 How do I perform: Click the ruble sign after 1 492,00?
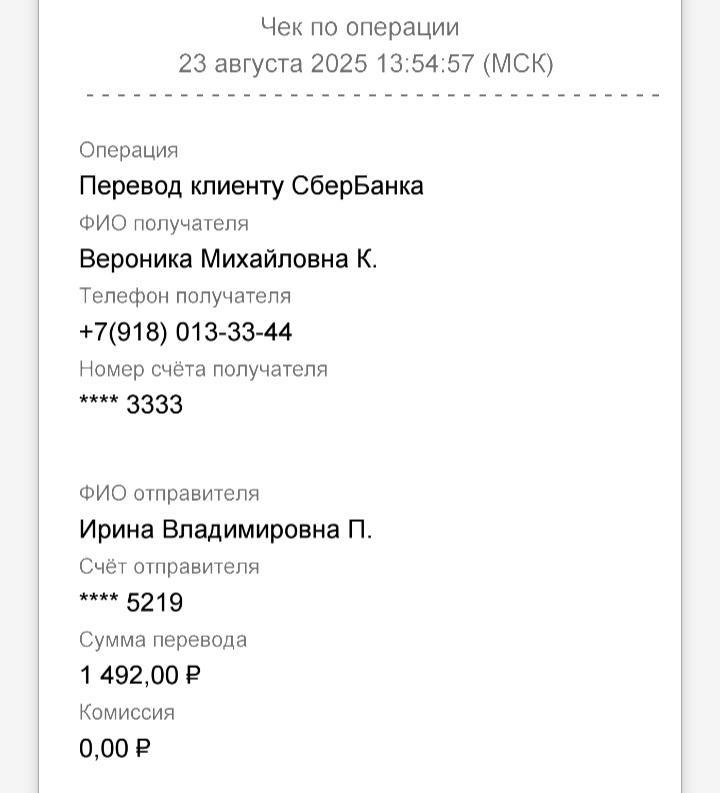point(193,675)
